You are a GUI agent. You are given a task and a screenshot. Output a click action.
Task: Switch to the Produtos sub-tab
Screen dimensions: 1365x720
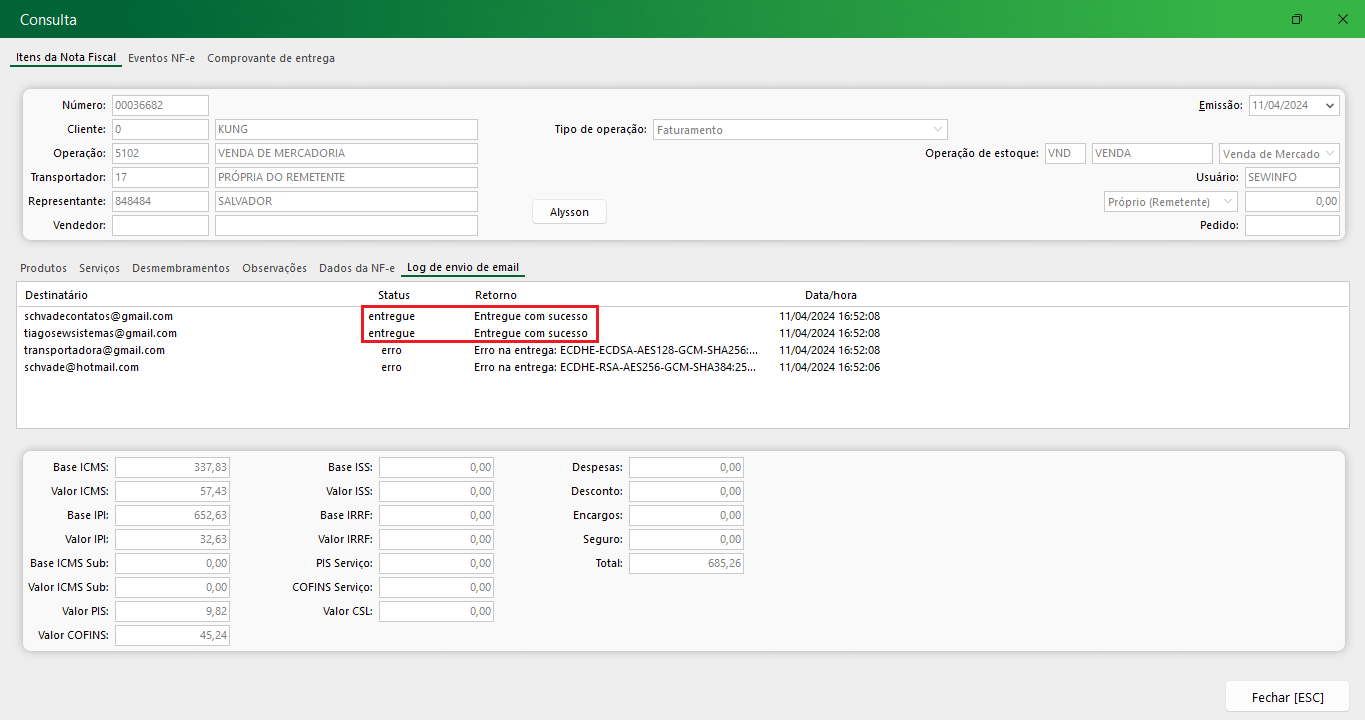point(43,268)
